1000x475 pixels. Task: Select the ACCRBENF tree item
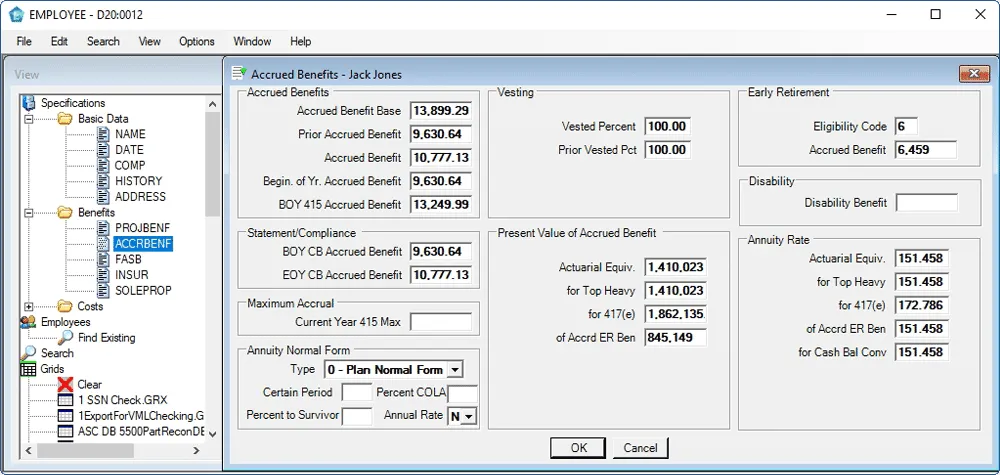coord(143,244)
